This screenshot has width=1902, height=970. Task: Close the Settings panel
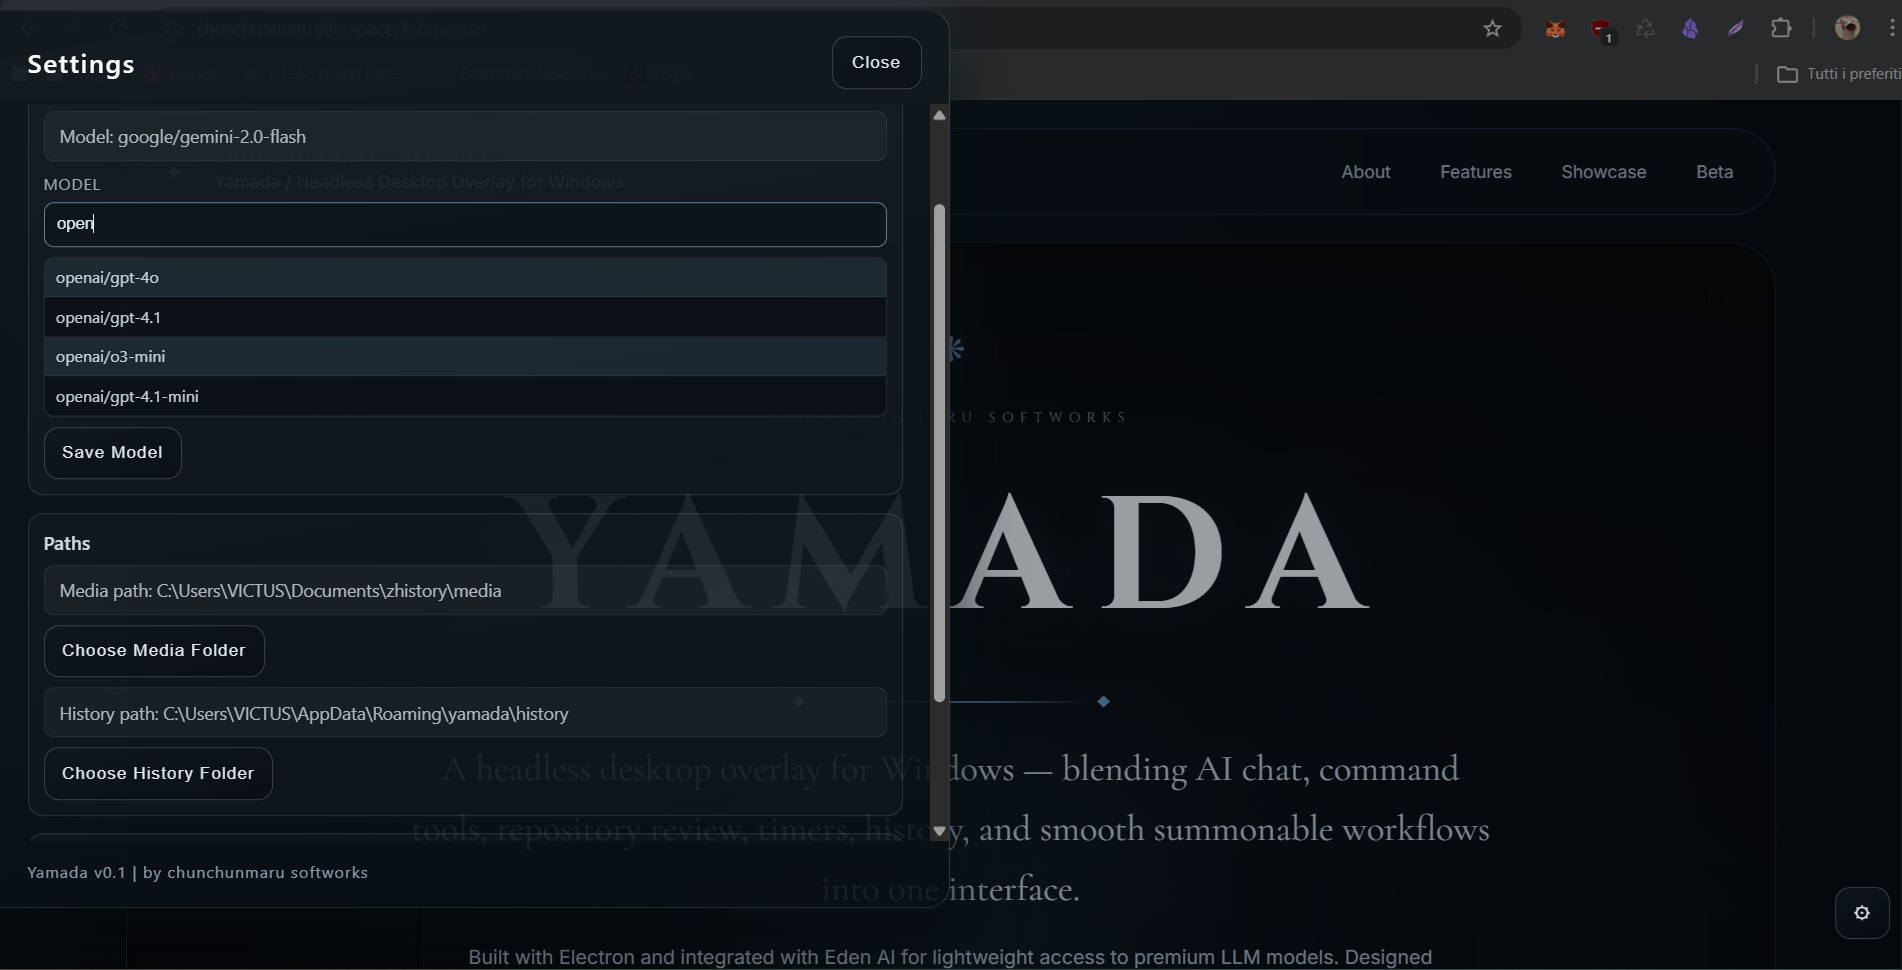click(x=876, y=62)
